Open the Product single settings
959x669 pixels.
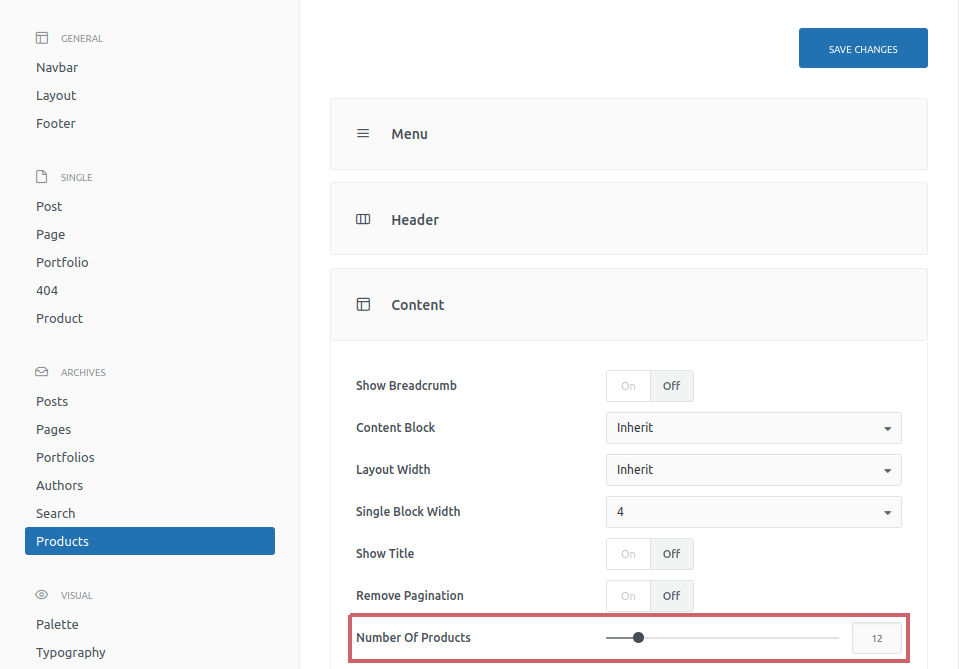point(59,319)
